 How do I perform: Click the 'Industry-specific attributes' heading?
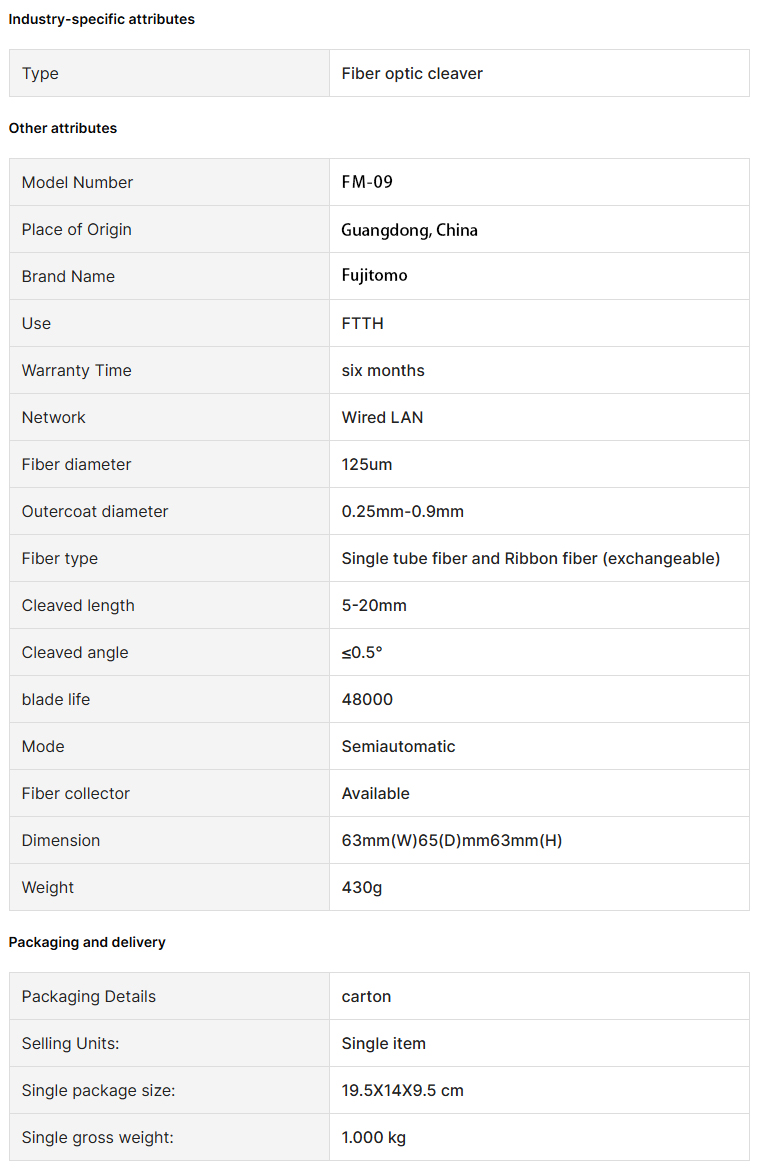pos(101,19)
